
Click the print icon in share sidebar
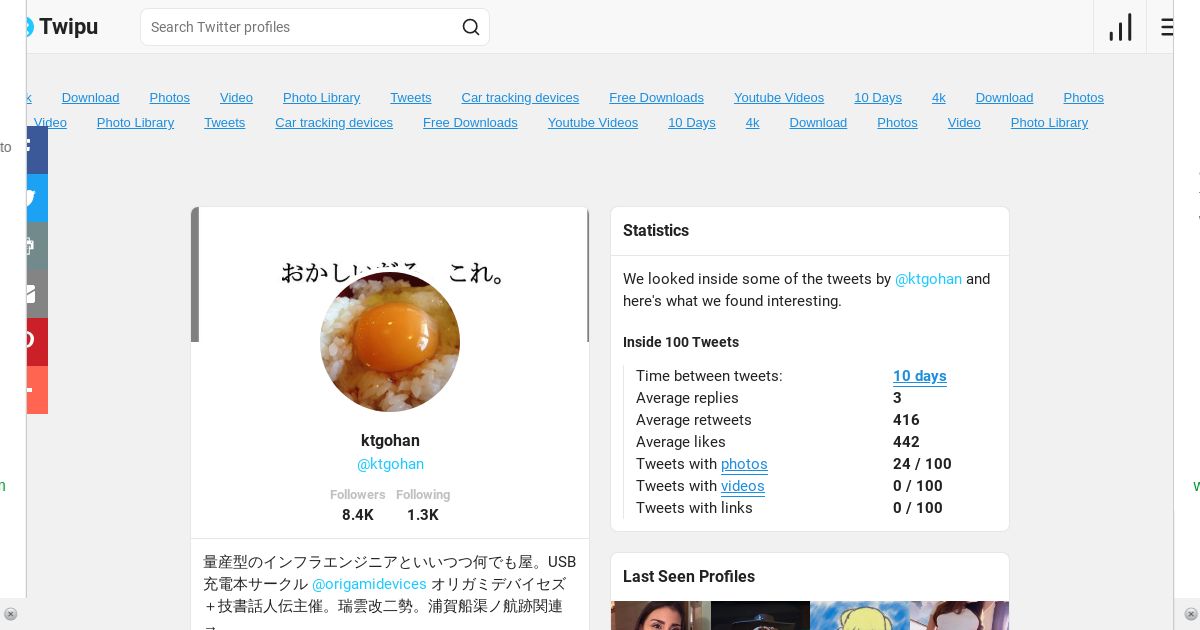[x=37, y=246]
